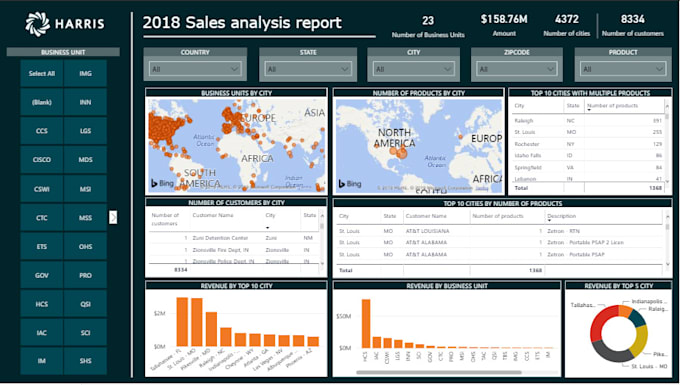This screenshot has height=385, width=680.
Task: Click the 8334 Number of customers card
Action: pyautogui.click(x=633, y=25)
